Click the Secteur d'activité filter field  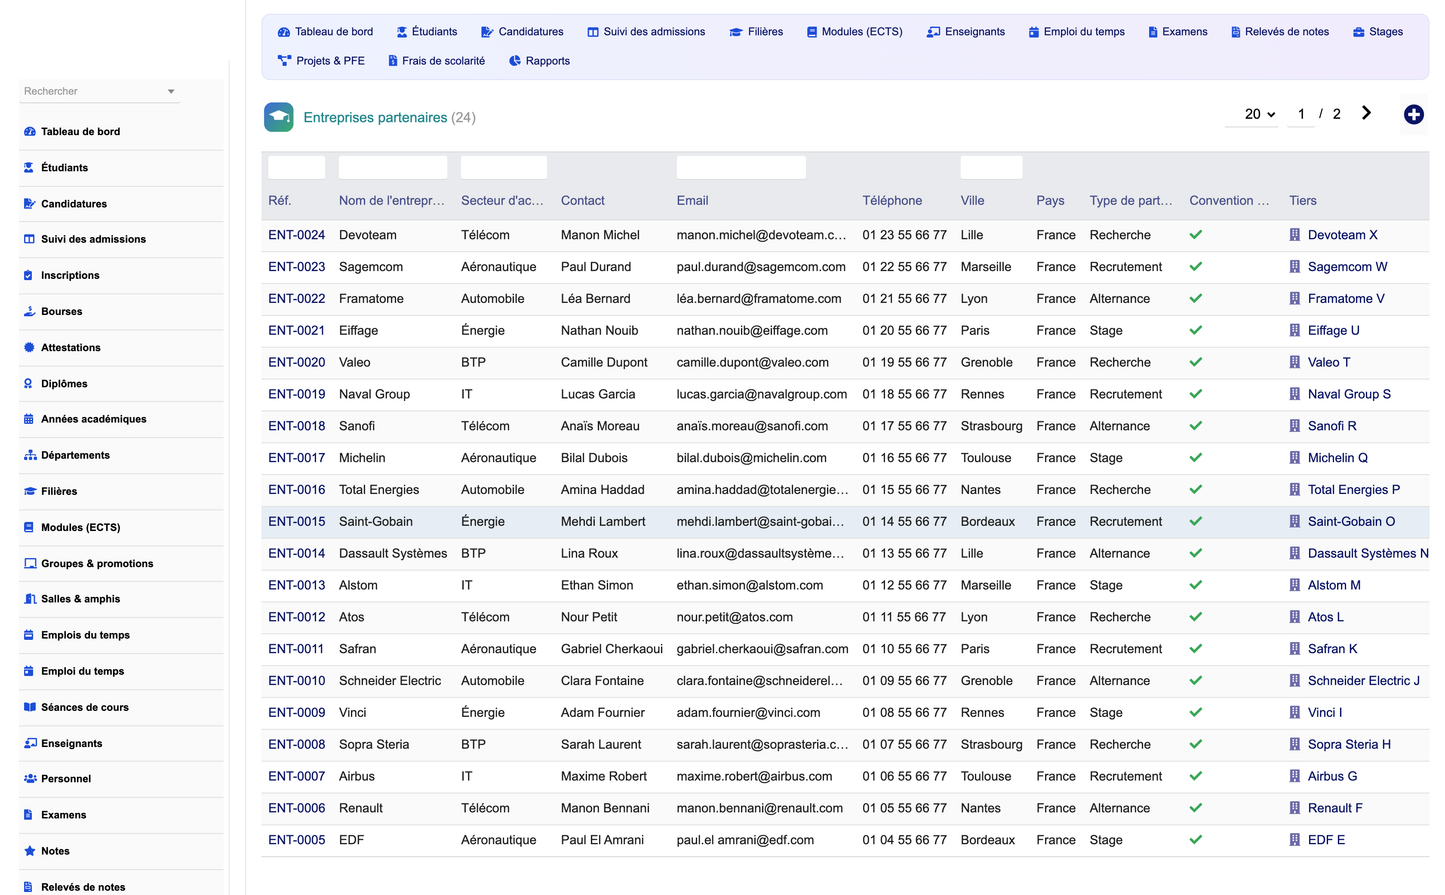[504, 167]
